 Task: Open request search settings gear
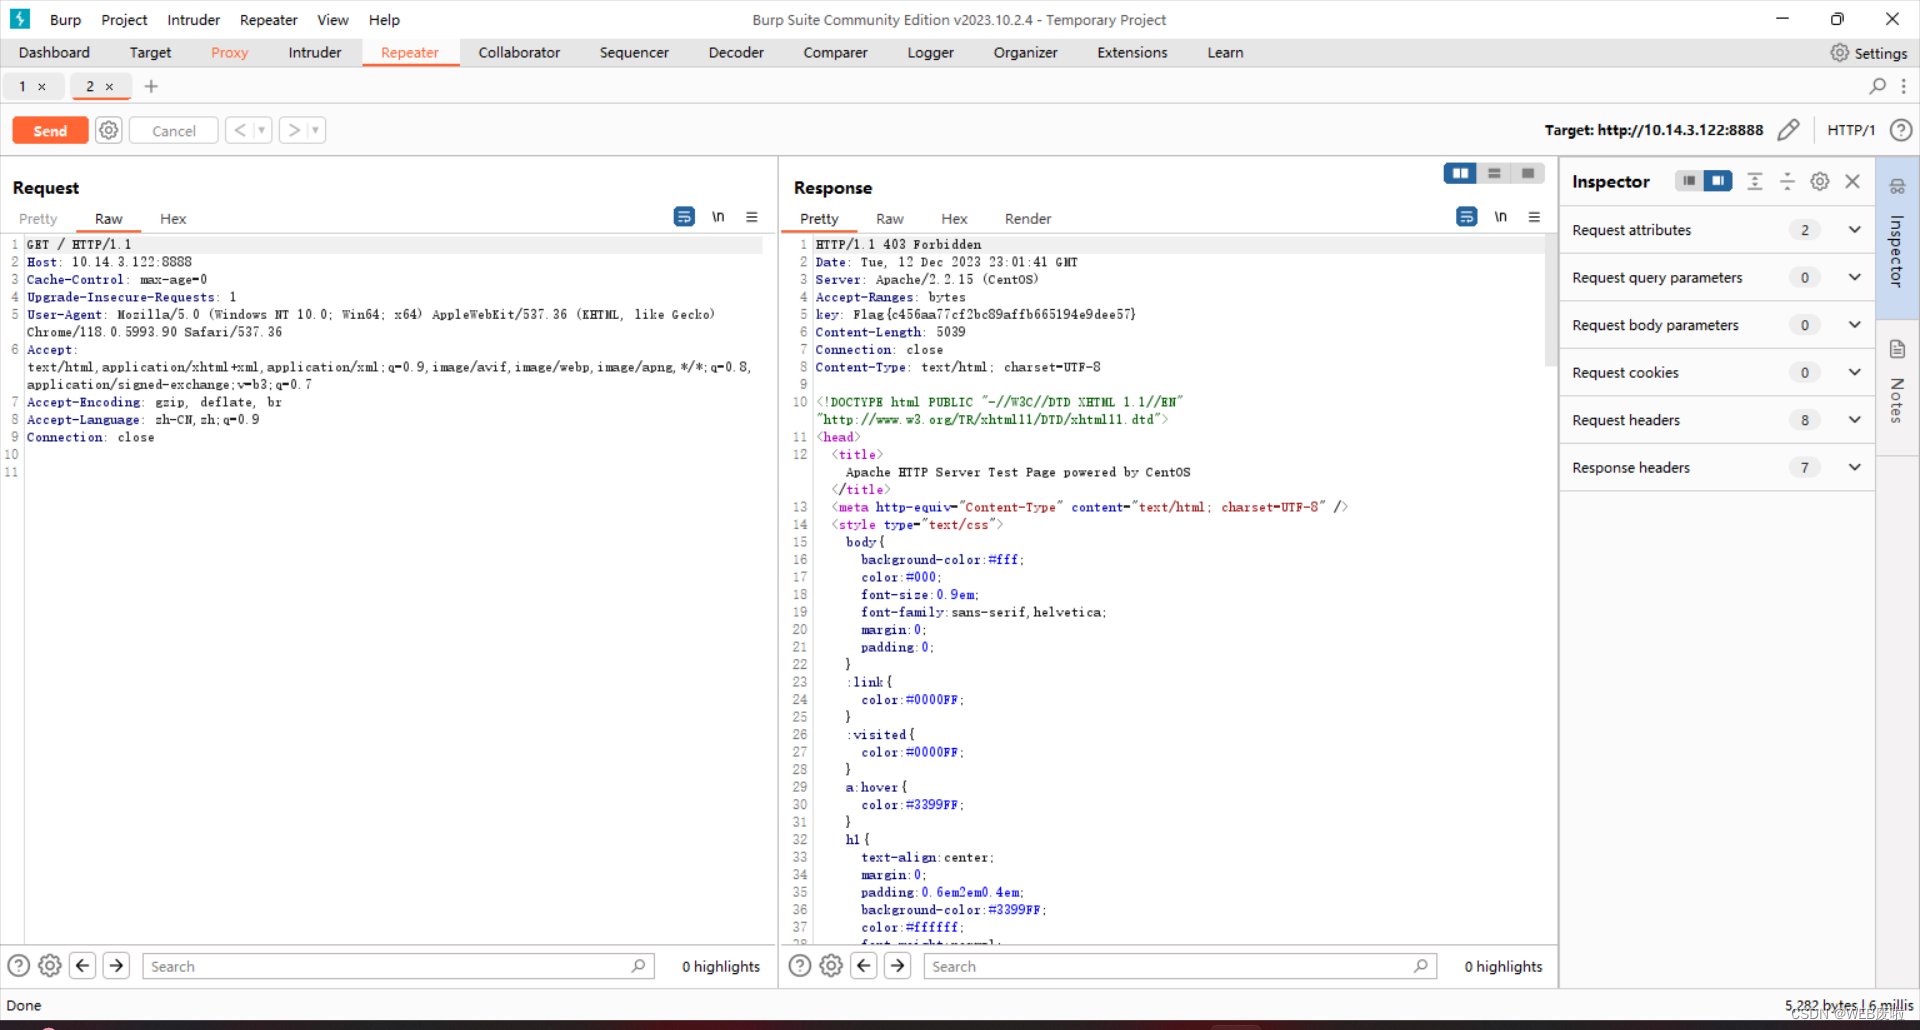(x=50, y=966)
